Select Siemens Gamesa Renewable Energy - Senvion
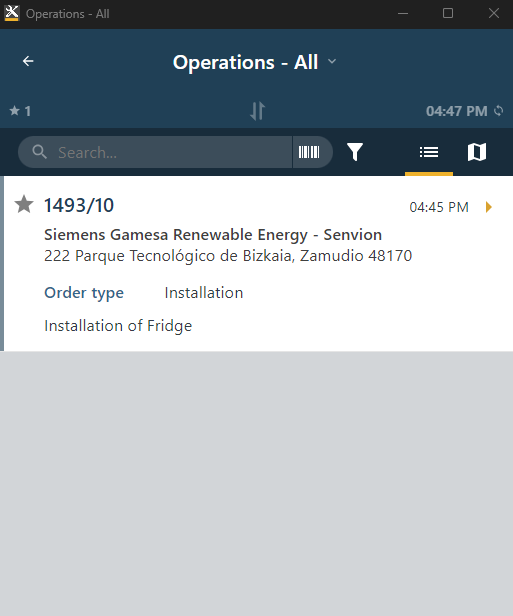 [213, 235]
